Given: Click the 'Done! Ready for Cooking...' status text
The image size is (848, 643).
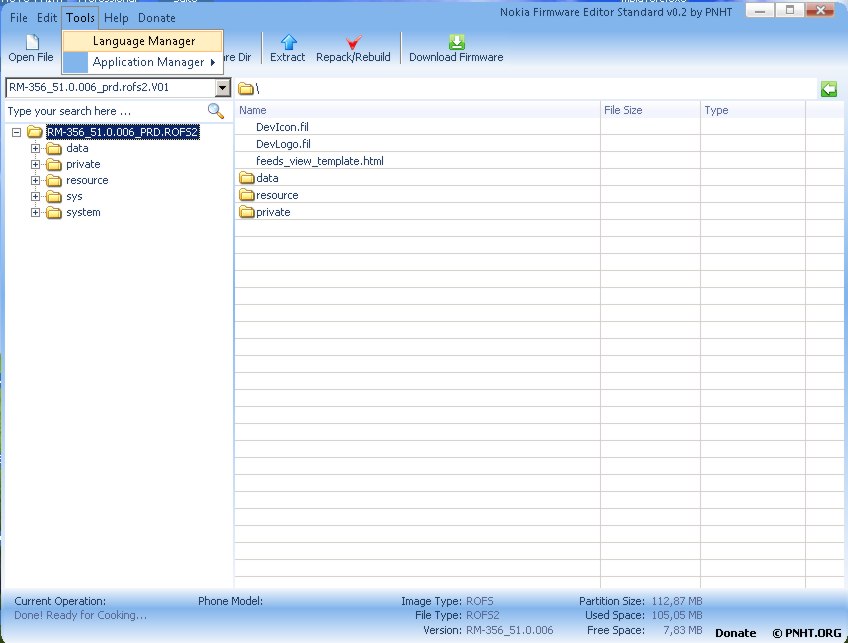Looking at the screenshot, I should coord(80,615).
